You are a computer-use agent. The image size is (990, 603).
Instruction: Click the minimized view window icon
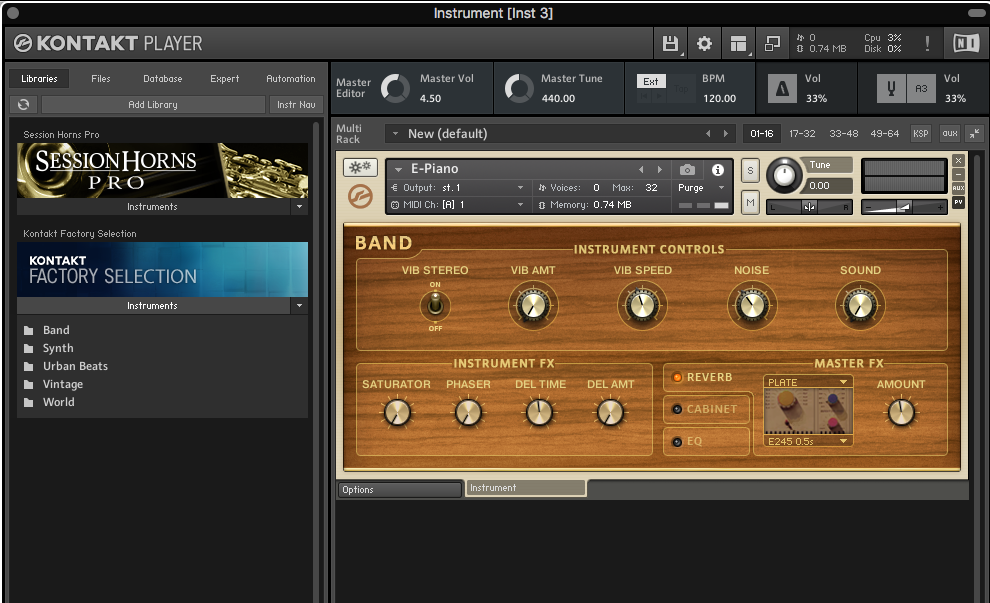point(772,43)
